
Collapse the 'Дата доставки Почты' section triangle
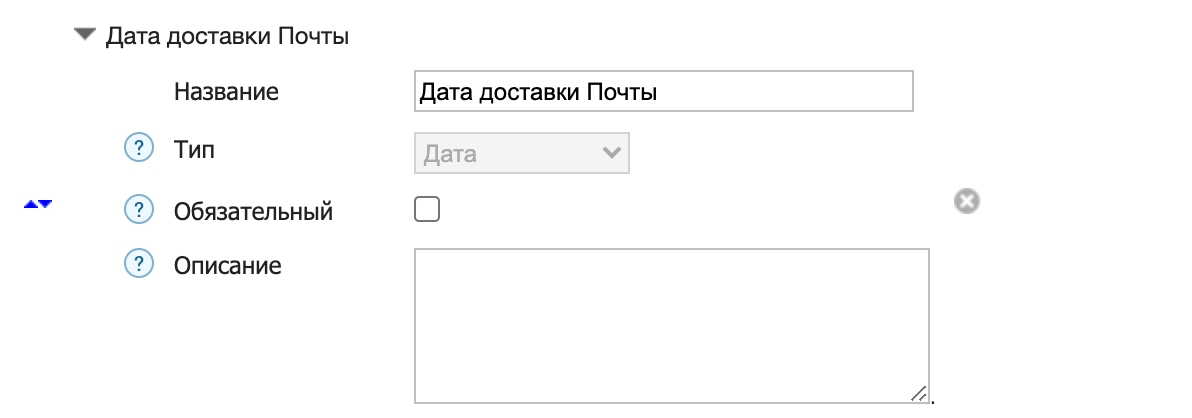click(83, 36)
